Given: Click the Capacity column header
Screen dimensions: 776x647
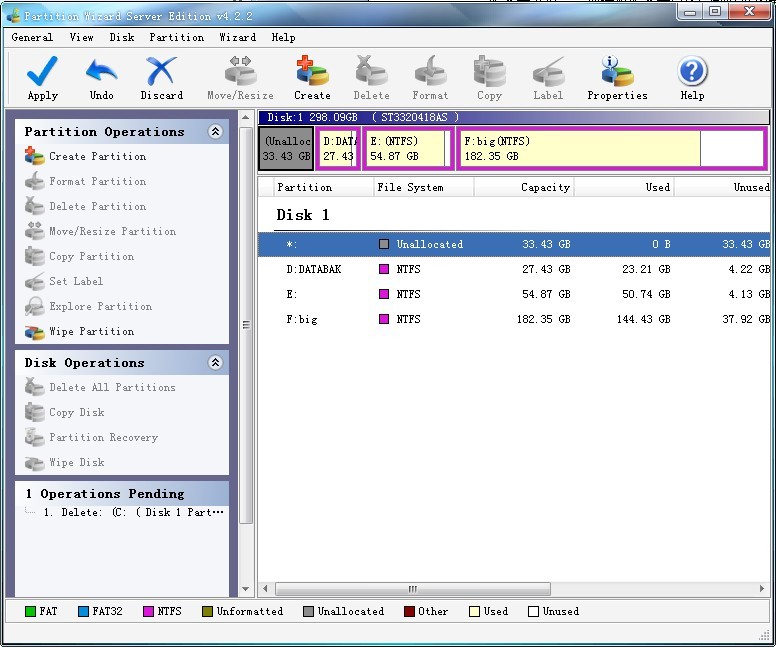Looking at the screenshot, I should point(524,187).
